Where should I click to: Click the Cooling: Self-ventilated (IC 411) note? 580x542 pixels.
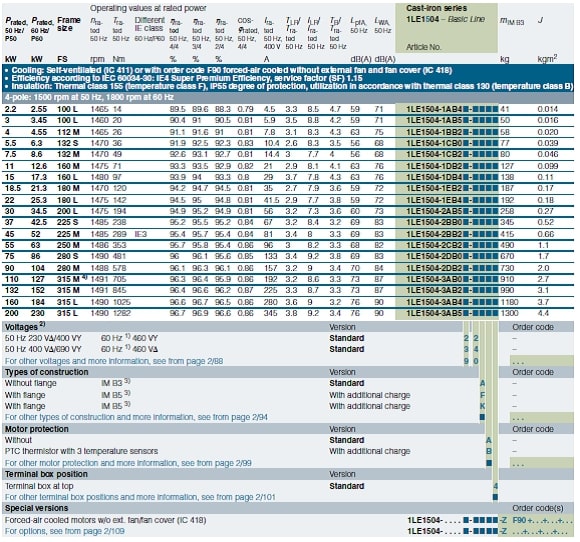tap(229, 70)
